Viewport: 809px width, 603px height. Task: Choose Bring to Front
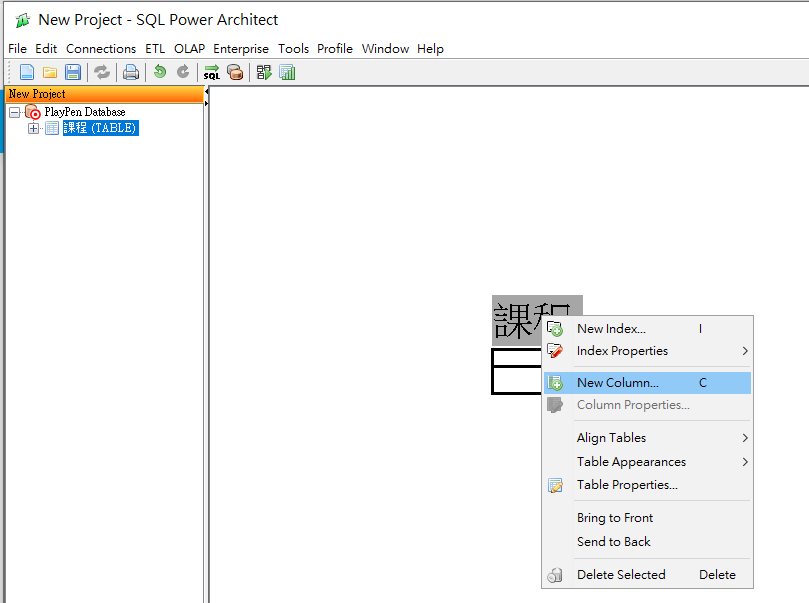click(x=648, y=518)
